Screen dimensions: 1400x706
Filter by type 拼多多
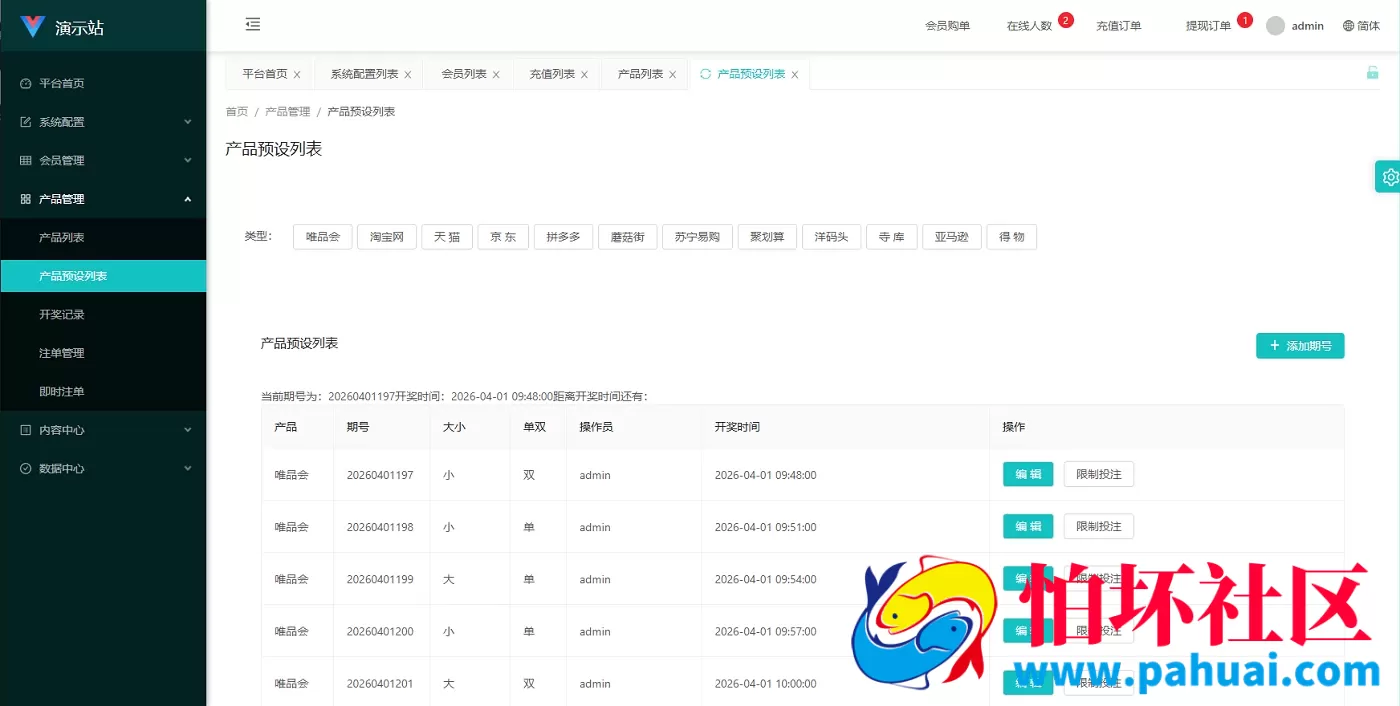pos(563,237)
